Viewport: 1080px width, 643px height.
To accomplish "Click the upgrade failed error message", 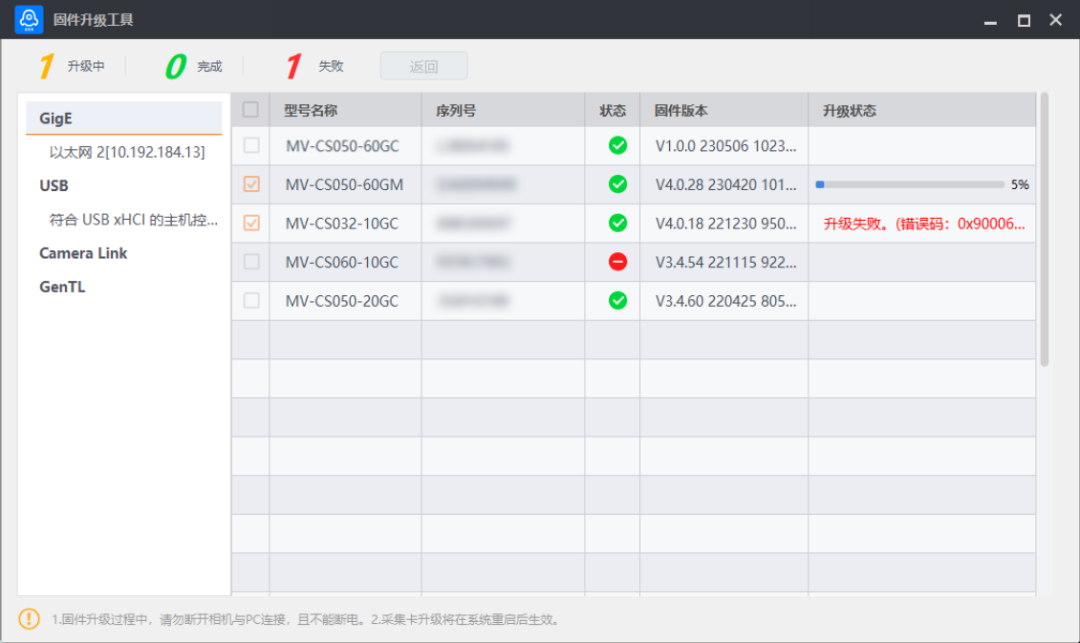I will tap(923, 224).
